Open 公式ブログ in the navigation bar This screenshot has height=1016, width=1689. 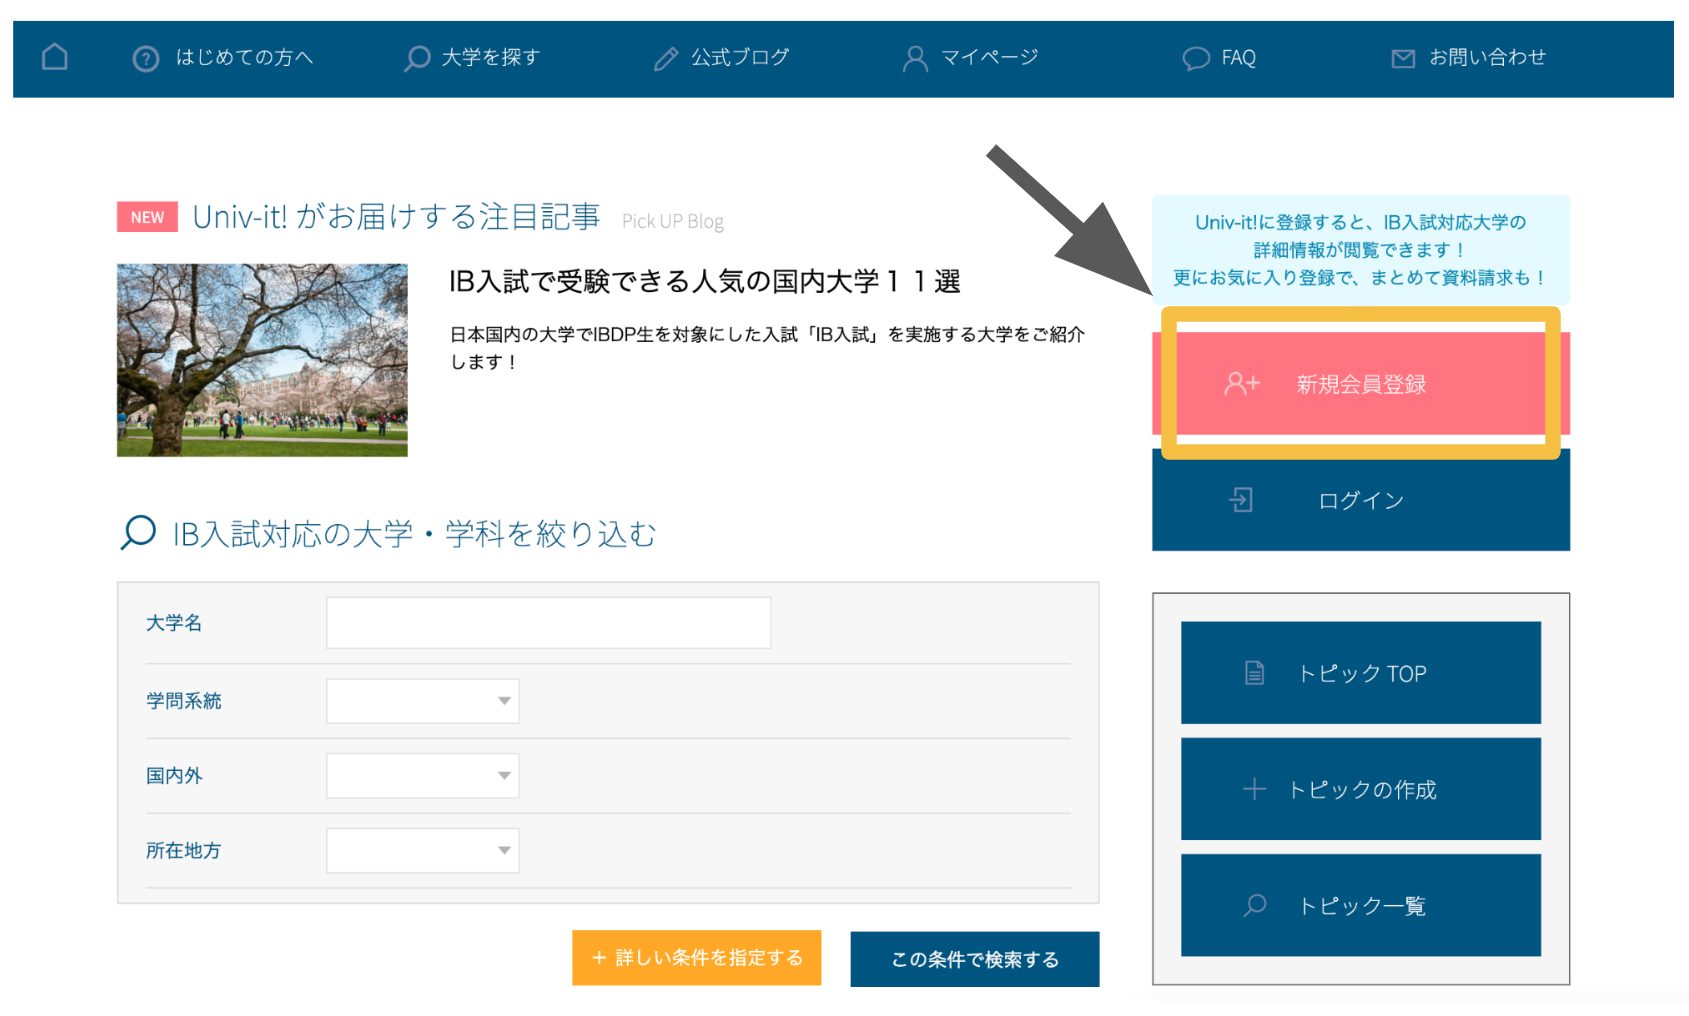[740, 58]
